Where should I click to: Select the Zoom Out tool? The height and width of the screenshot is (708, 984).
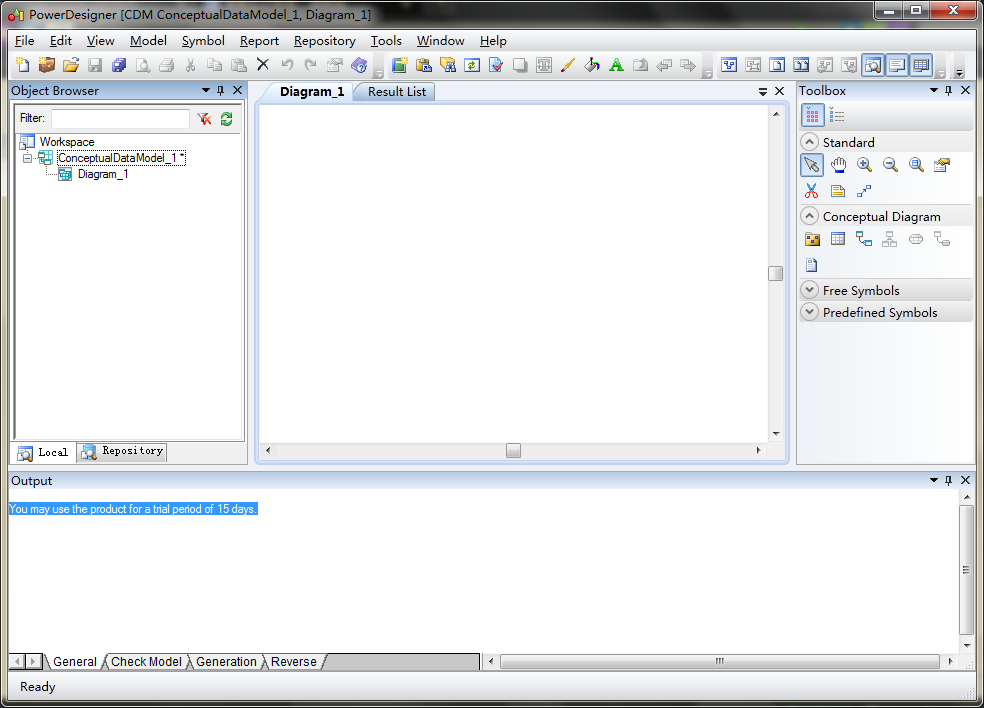click(x=890, y=165)
